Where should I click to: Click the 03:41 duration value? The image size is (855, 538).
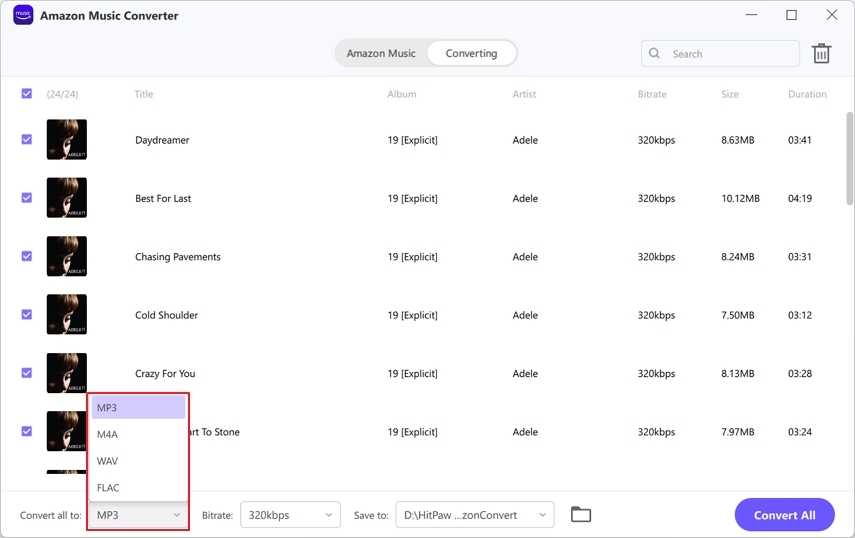point(800,140)
